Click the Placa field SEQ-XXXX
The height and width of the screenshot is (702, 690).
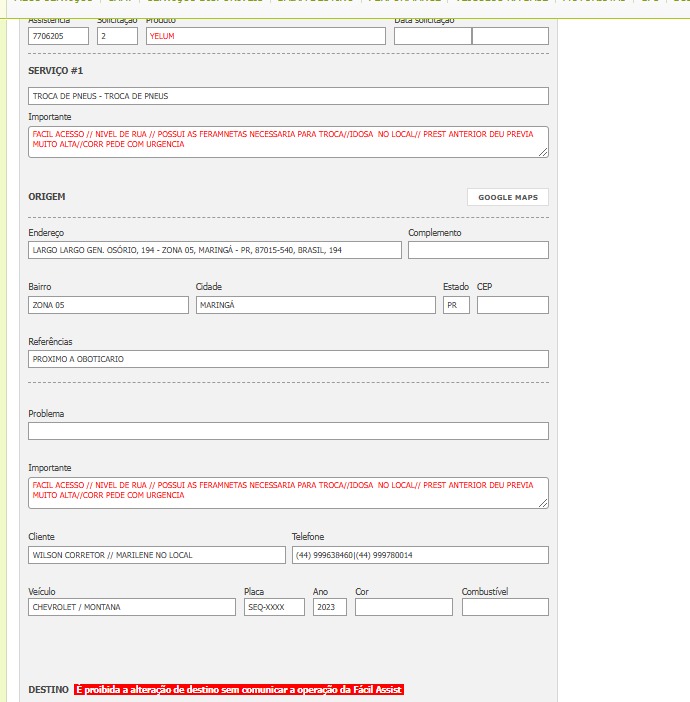tap(274, 607)
